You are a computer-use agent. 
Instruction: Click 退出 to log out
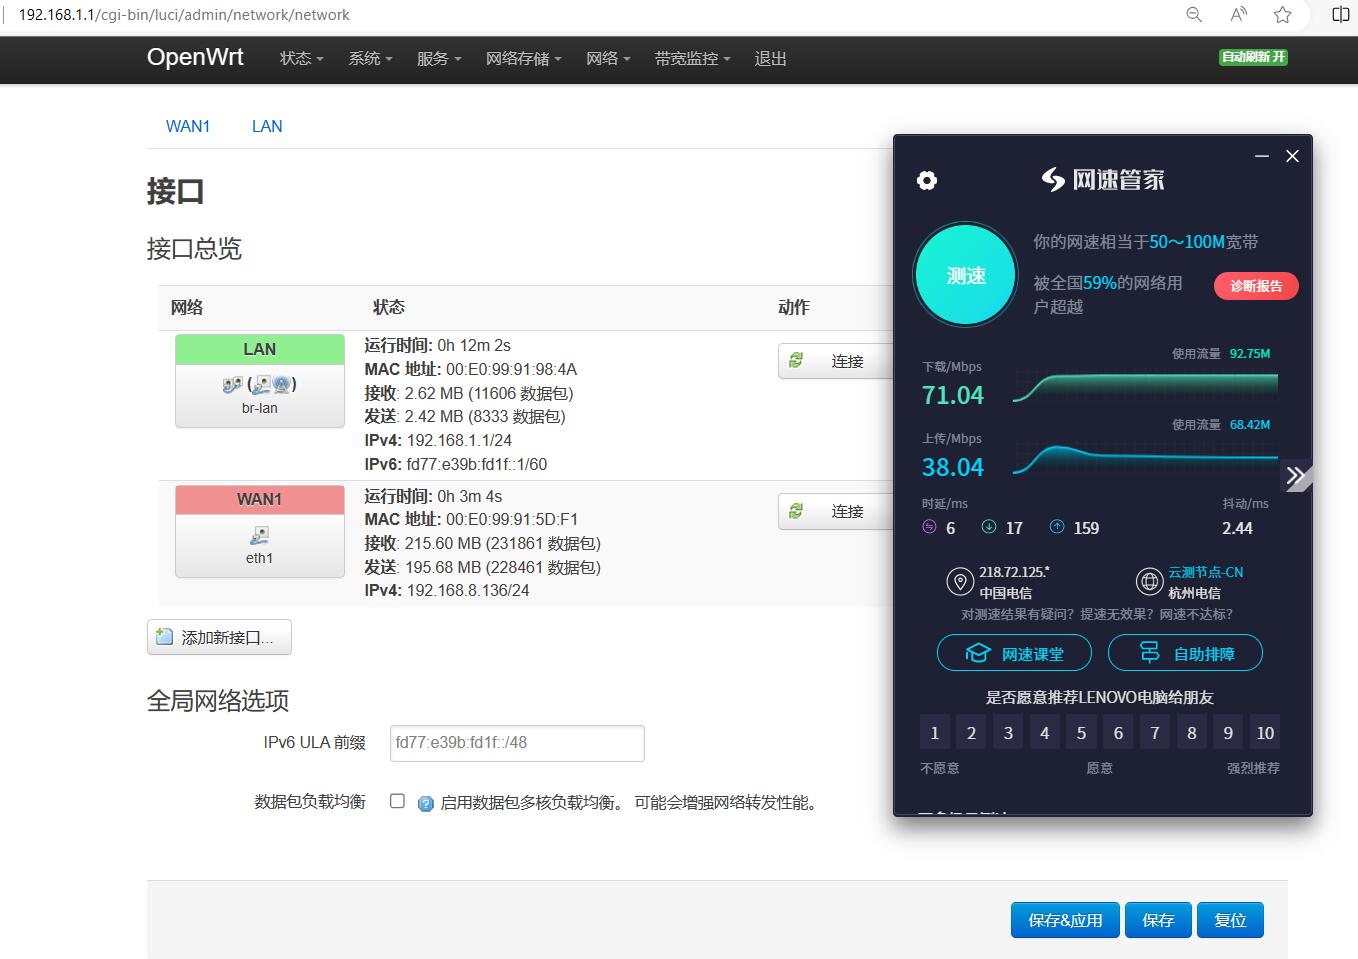pyautogui.click(x=770, y=59)
